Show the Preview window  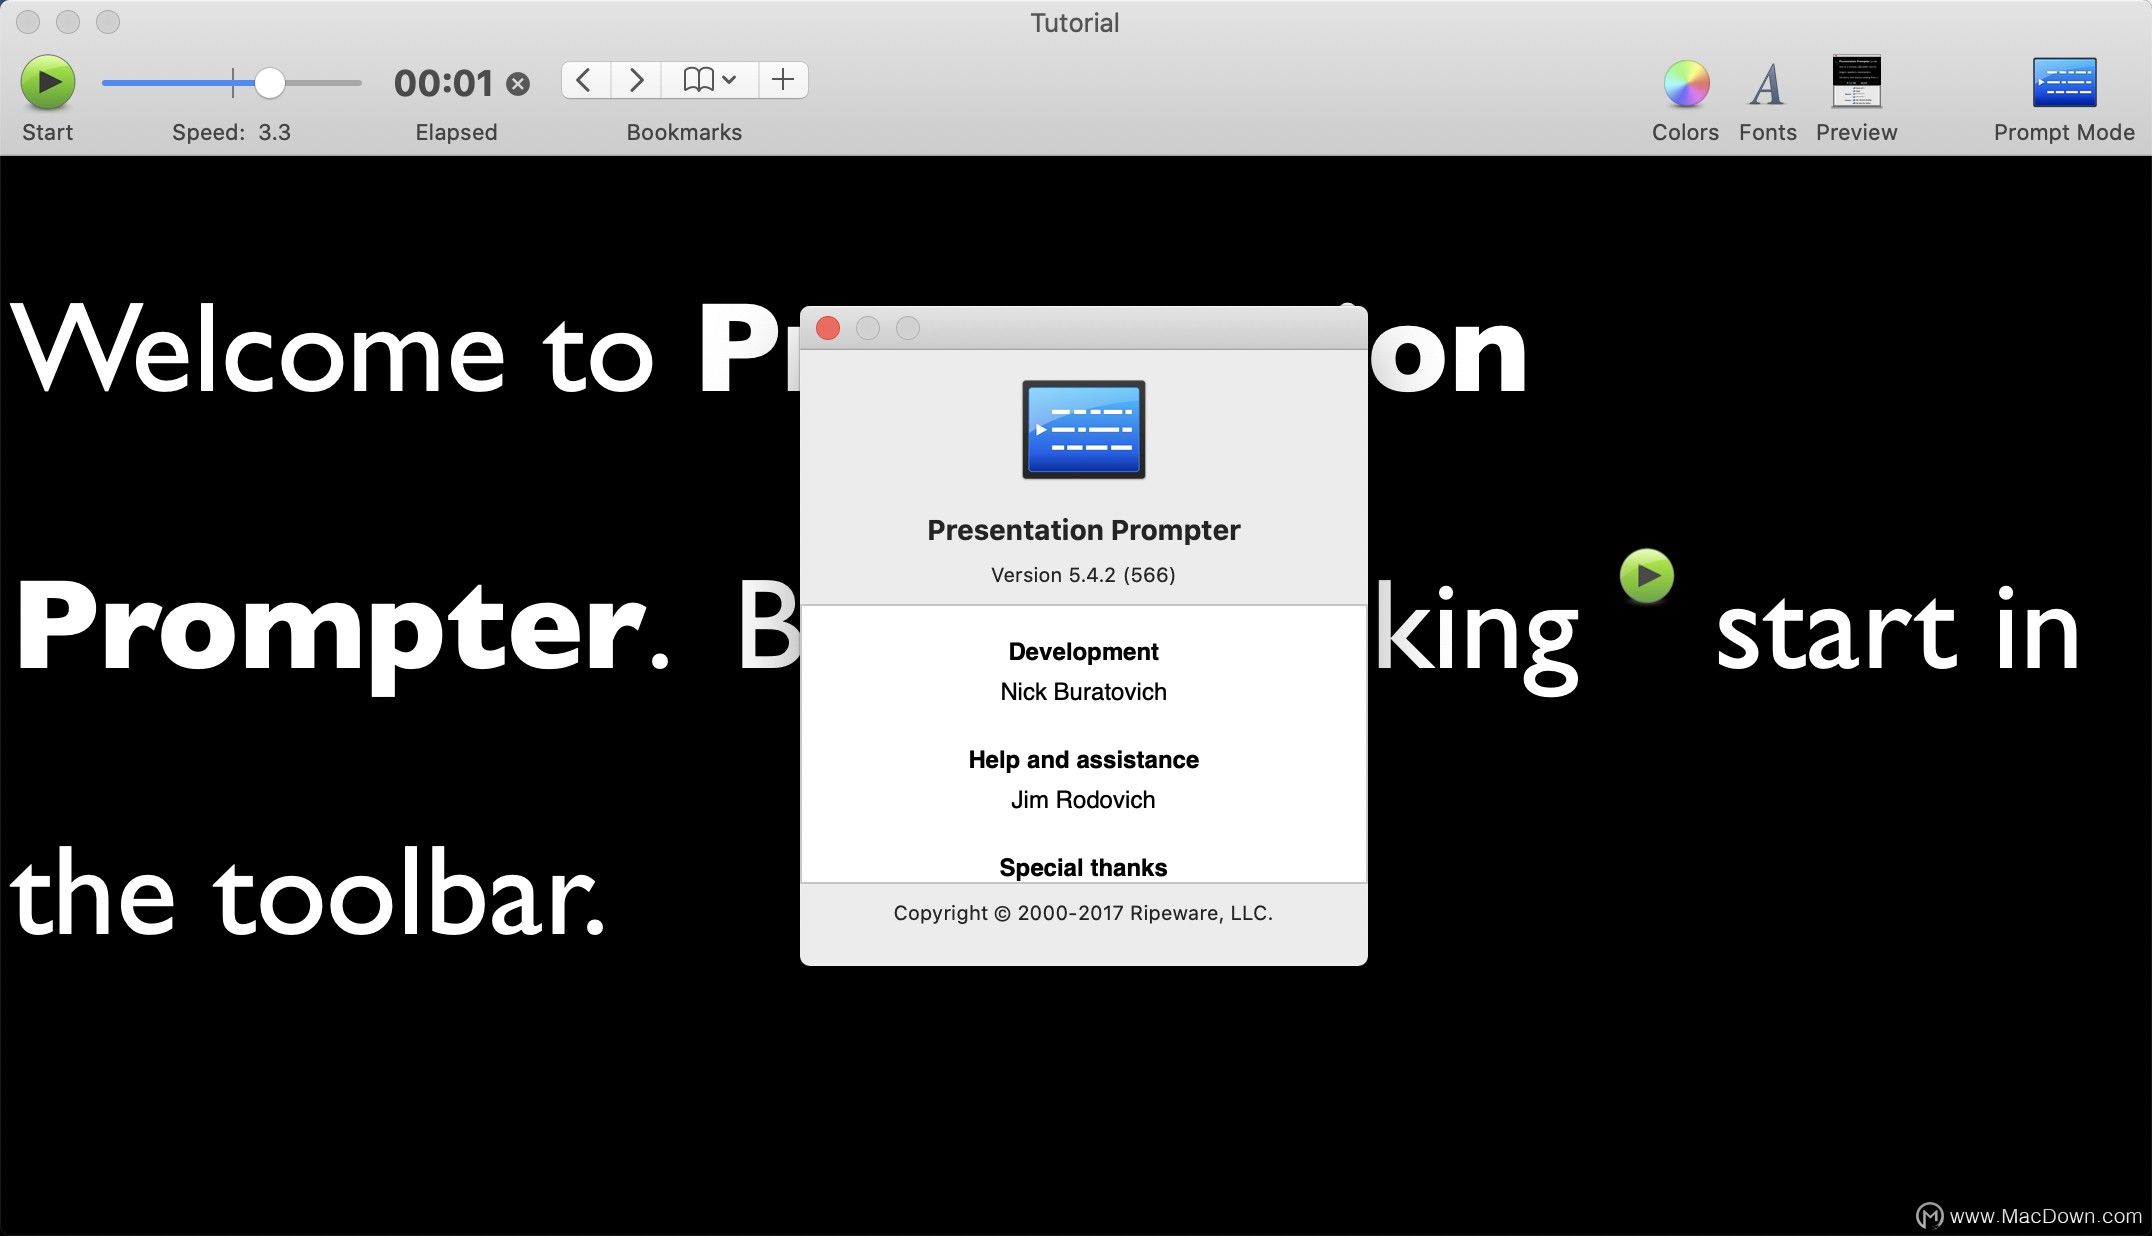(x=1856, y=82)
